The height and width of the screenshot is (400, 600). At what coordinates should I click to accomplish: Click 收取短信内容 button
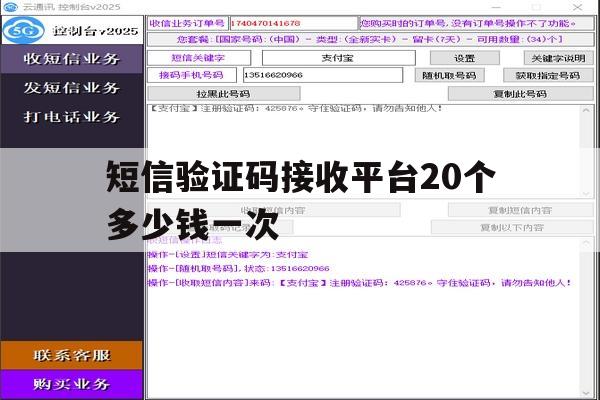pos(273,210)
